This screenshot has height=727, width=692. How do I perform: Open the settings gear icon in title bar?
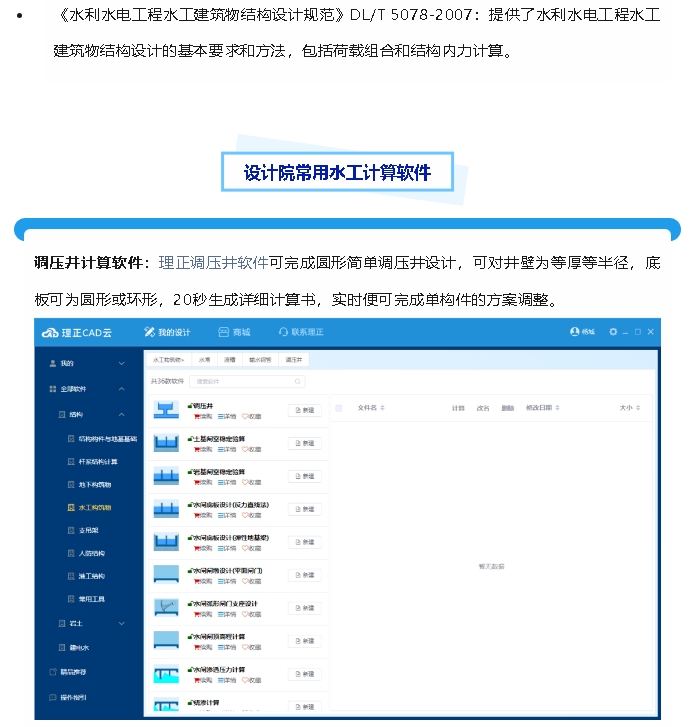pos(614,331)
